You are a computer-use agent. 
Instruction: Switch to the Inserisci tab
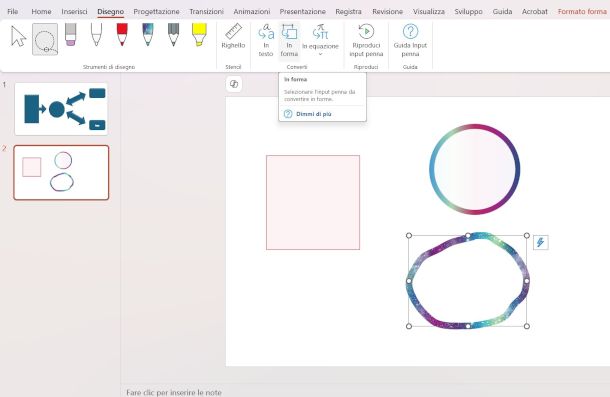click(x=74, y=12)
